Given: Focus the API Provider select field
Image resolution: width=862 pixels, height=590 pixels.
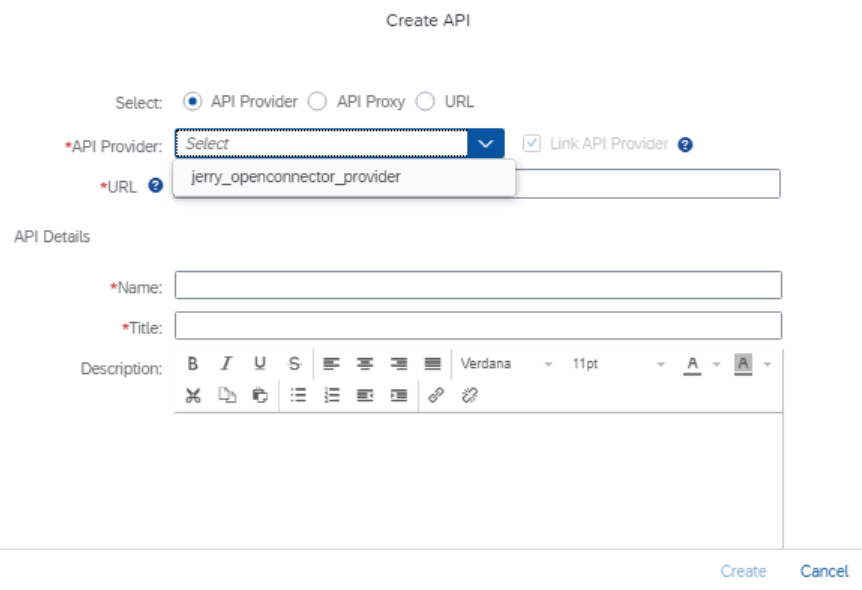Looking at the screenshot, I should pos(322,144).
